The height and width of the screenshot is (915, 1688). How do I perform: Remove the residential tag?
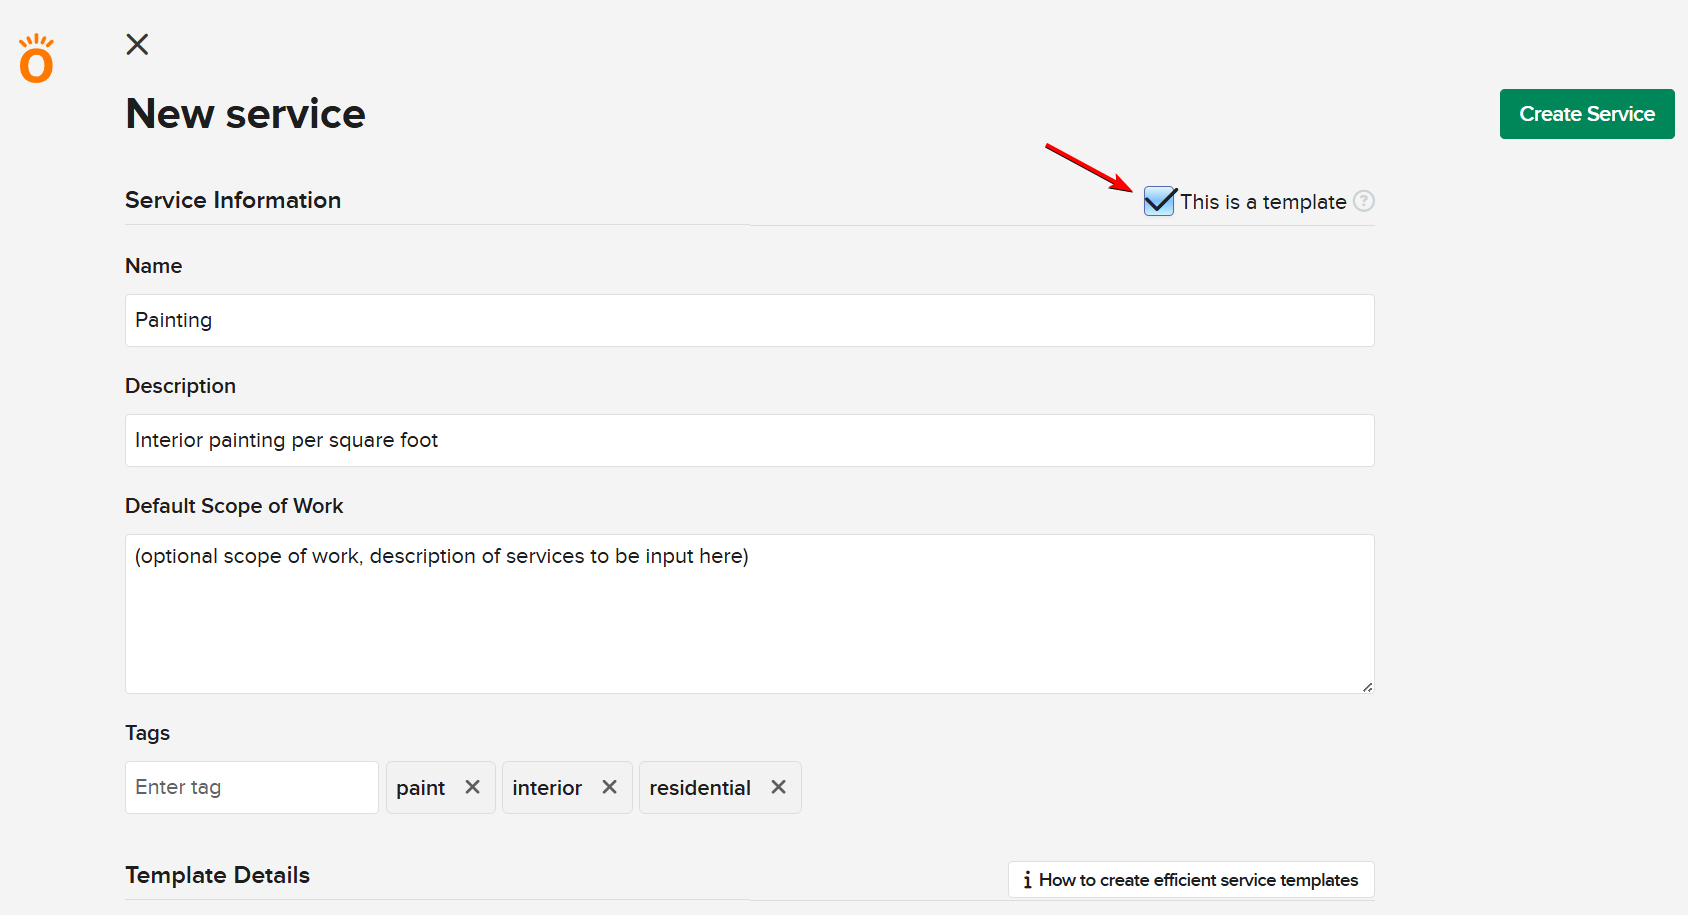click(x=778, y=787)
